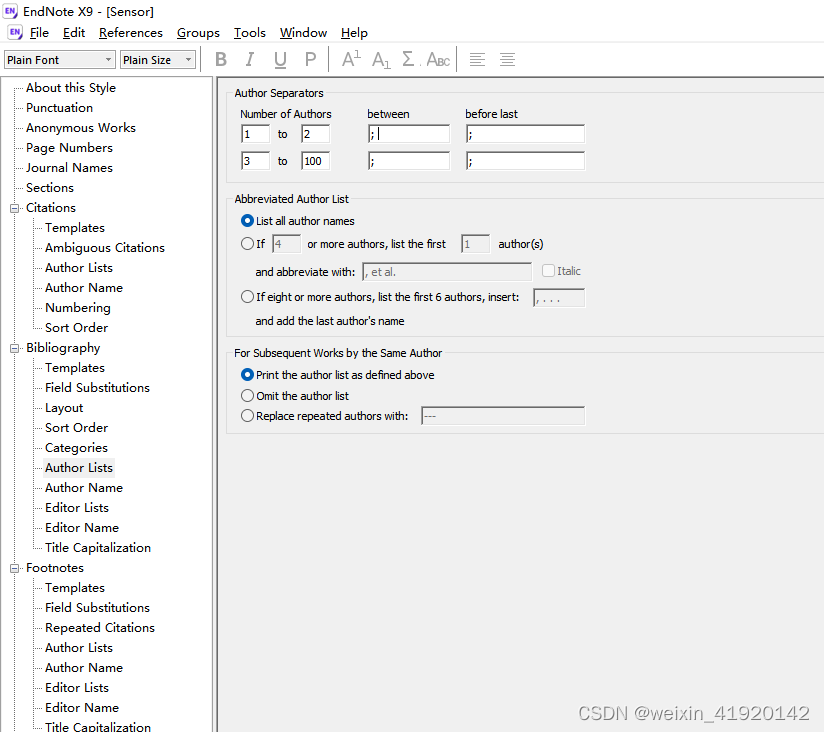Click second-row before last separator field

pyautogui.click(x=526, y=161)
